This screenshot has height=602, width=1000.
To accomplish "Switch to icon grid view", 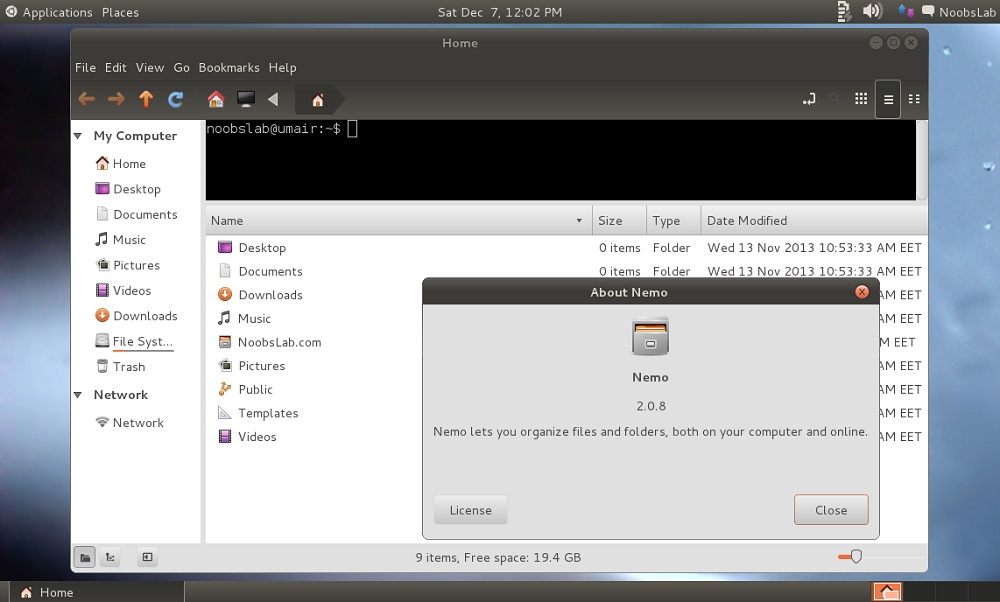I will coord(860,99).
